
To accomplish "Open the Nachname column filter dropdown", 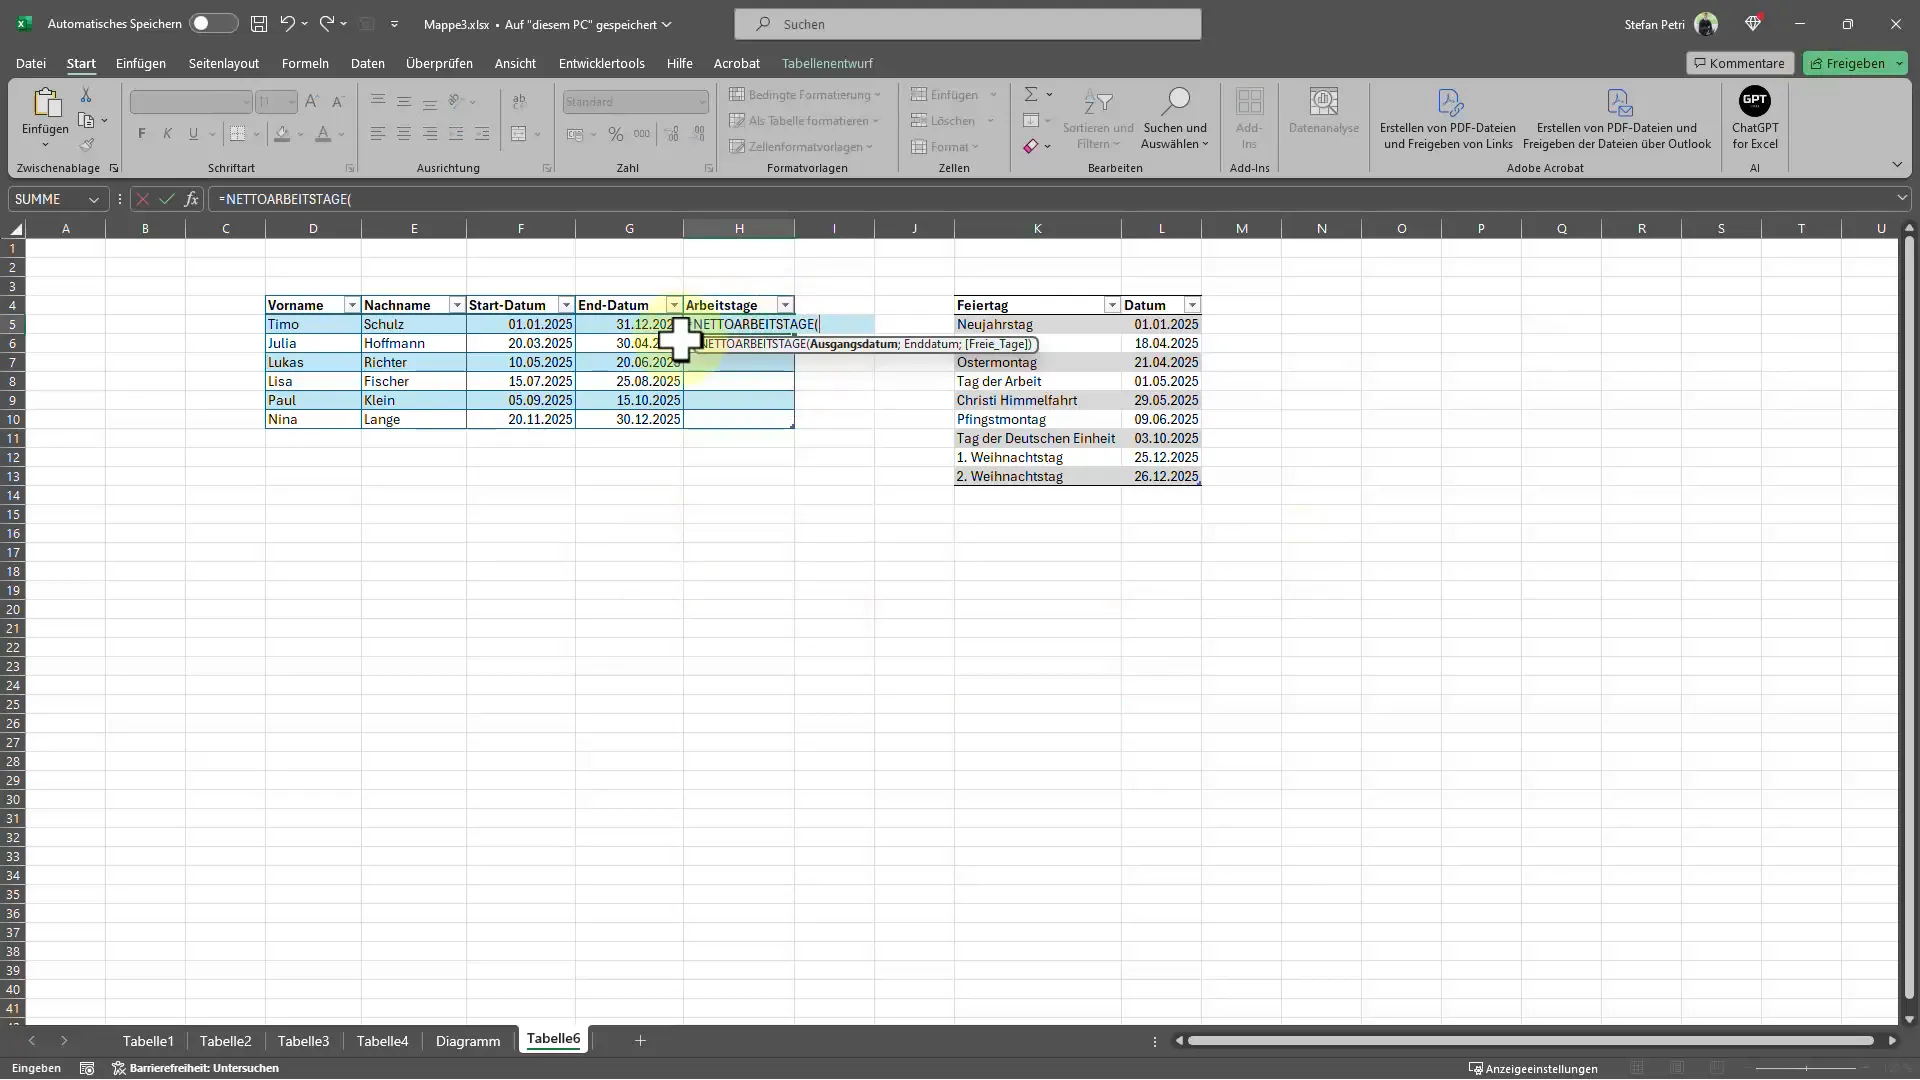I will pyautogui.click(x=457, y=305).
